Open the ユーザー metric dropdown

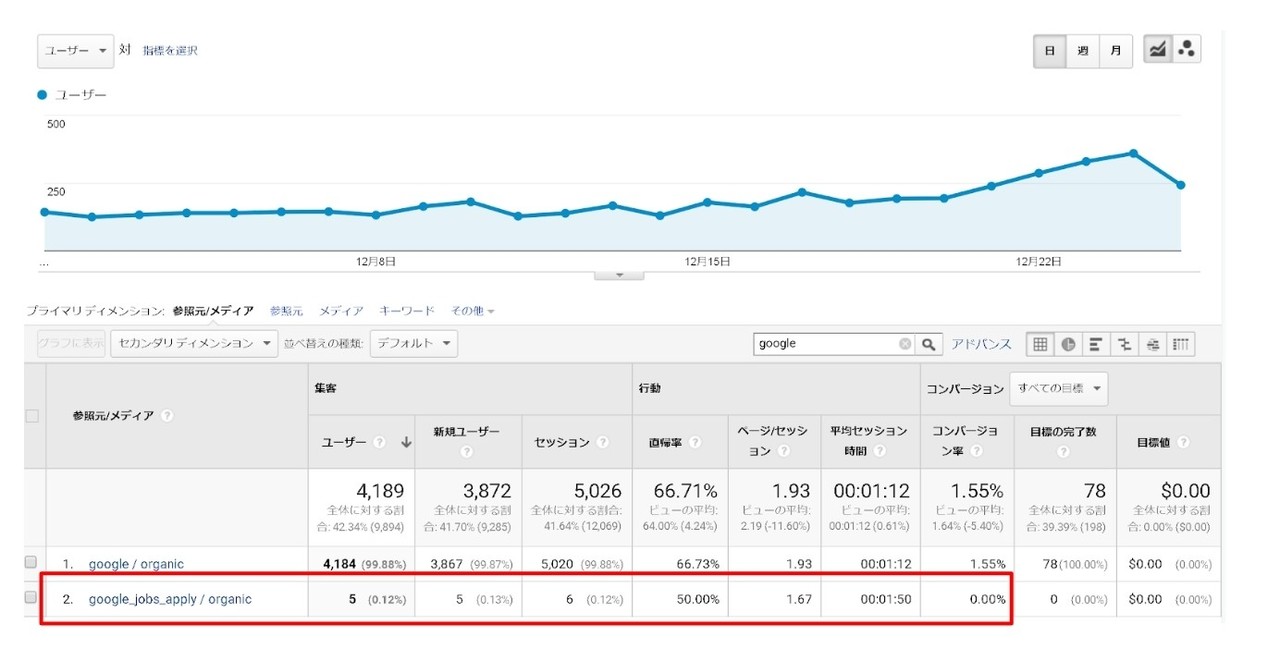pyautogui.click(x=75, y=51)
